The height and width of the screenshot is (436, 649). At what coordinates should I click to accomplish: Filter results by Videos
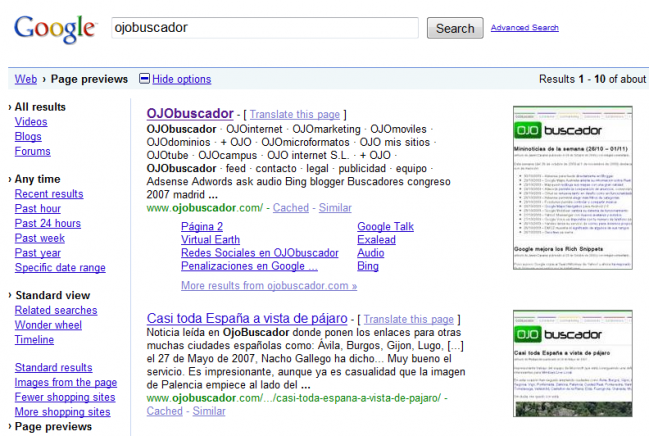31,122
